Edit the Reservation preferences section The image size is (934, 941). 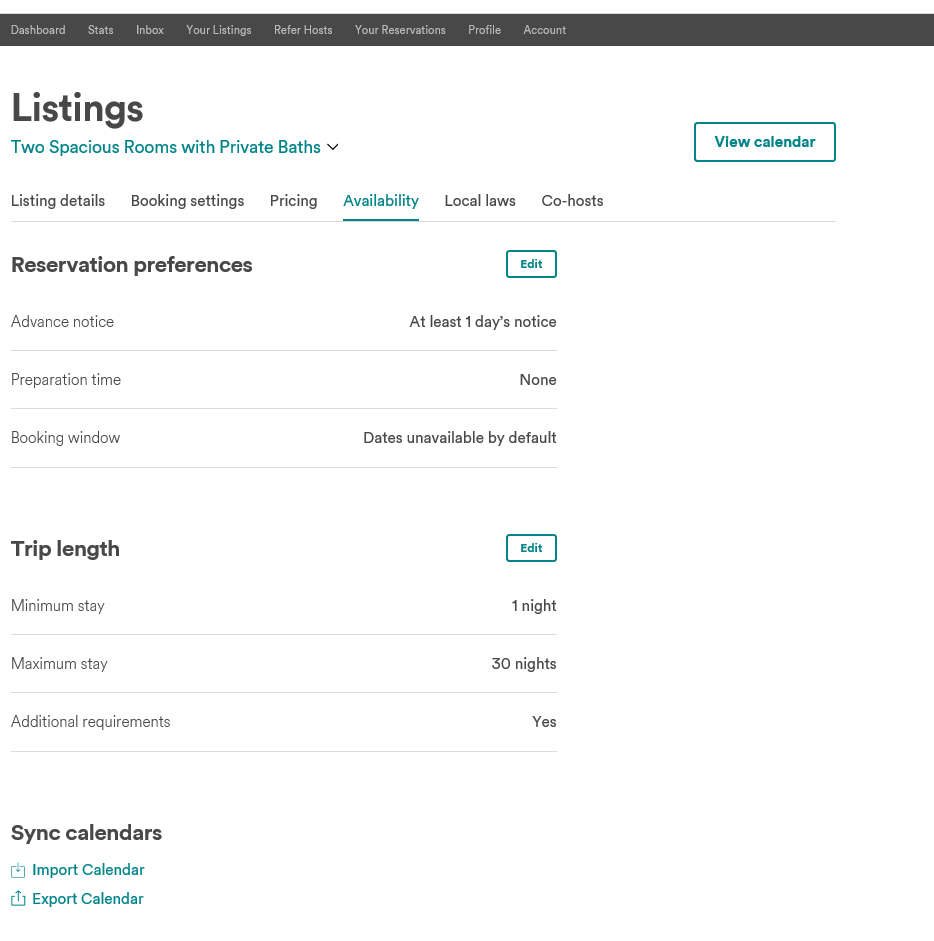coord(531,264)
